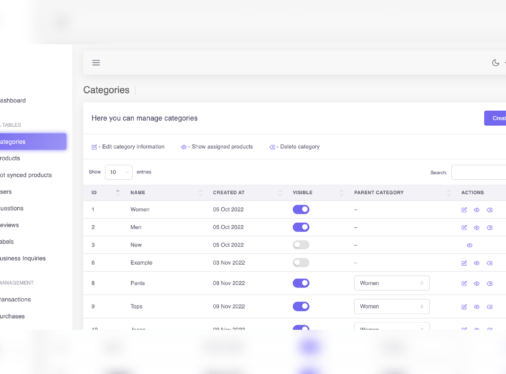Show assigned products for Women
This screenshot has width=506, height=374.
[477, 210]
